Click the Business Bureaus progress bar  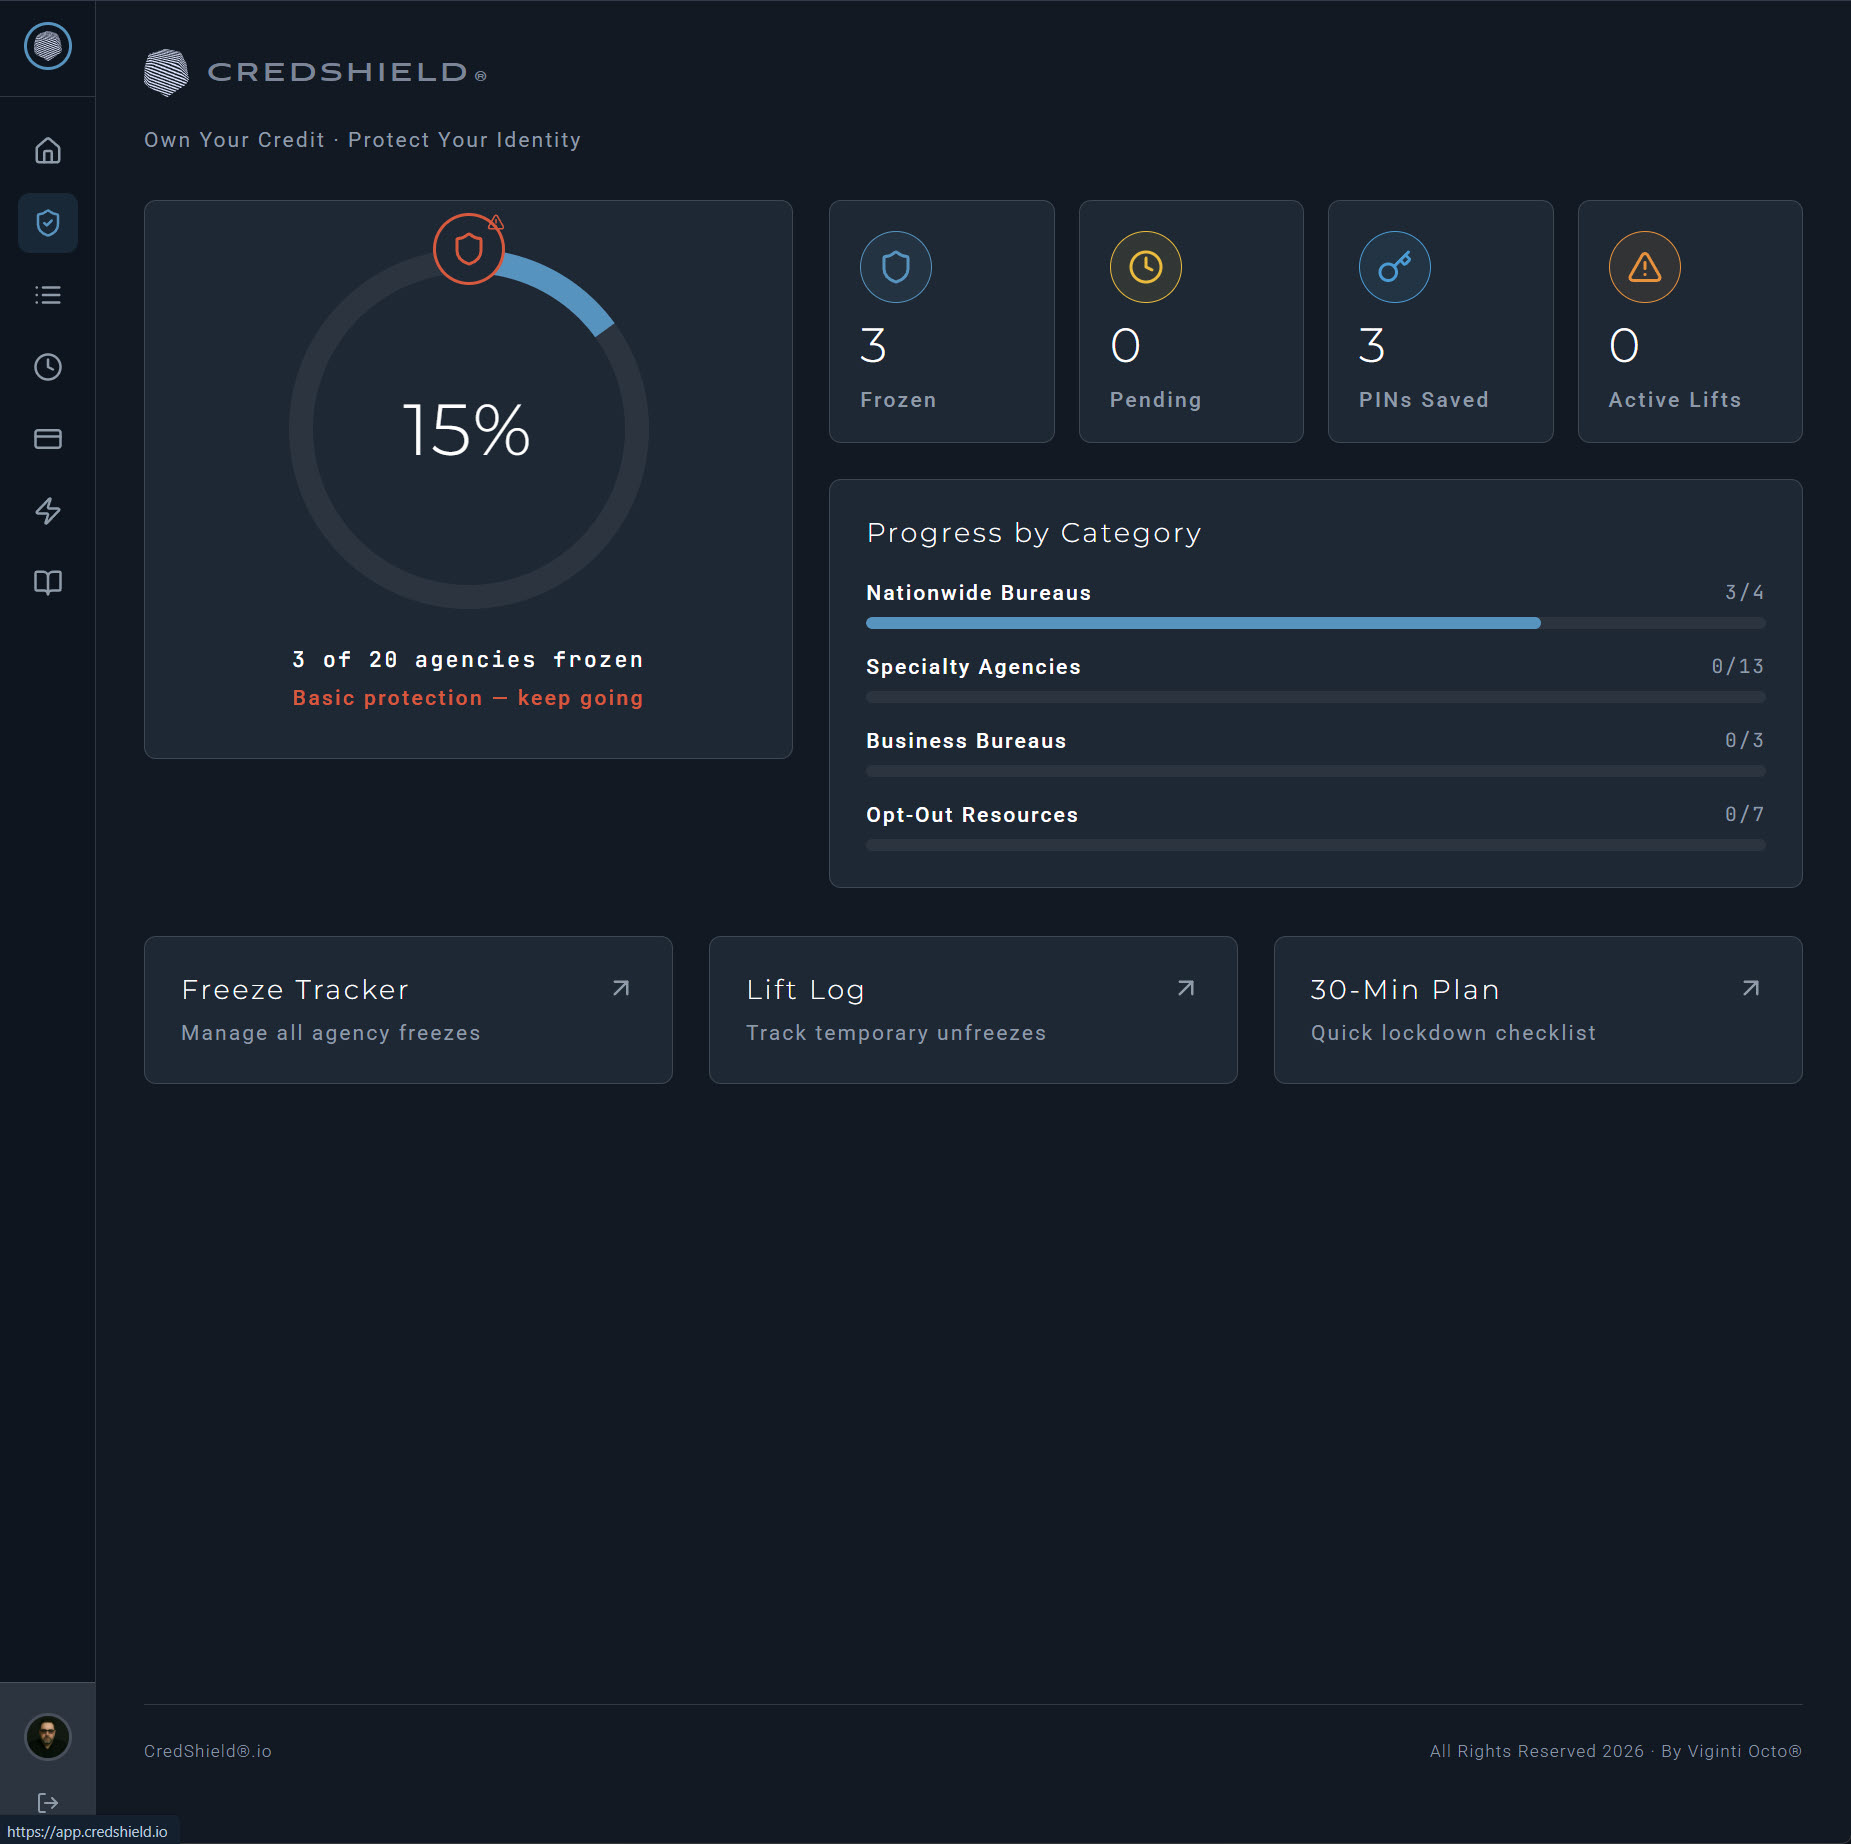tap(1316, 771)
